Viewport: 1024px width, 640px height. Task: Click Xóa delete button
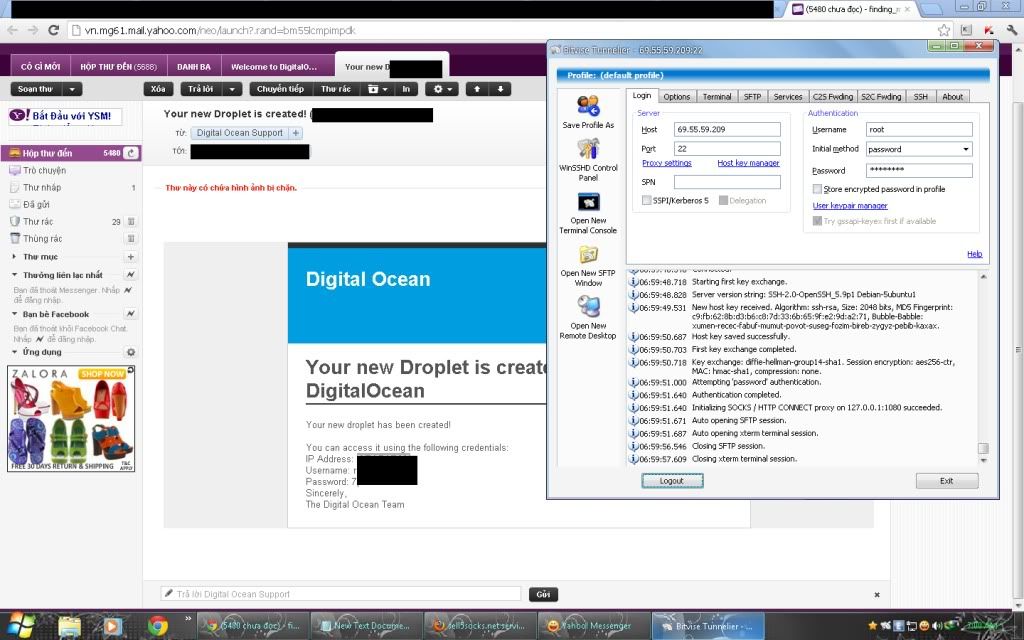[158, 89]
